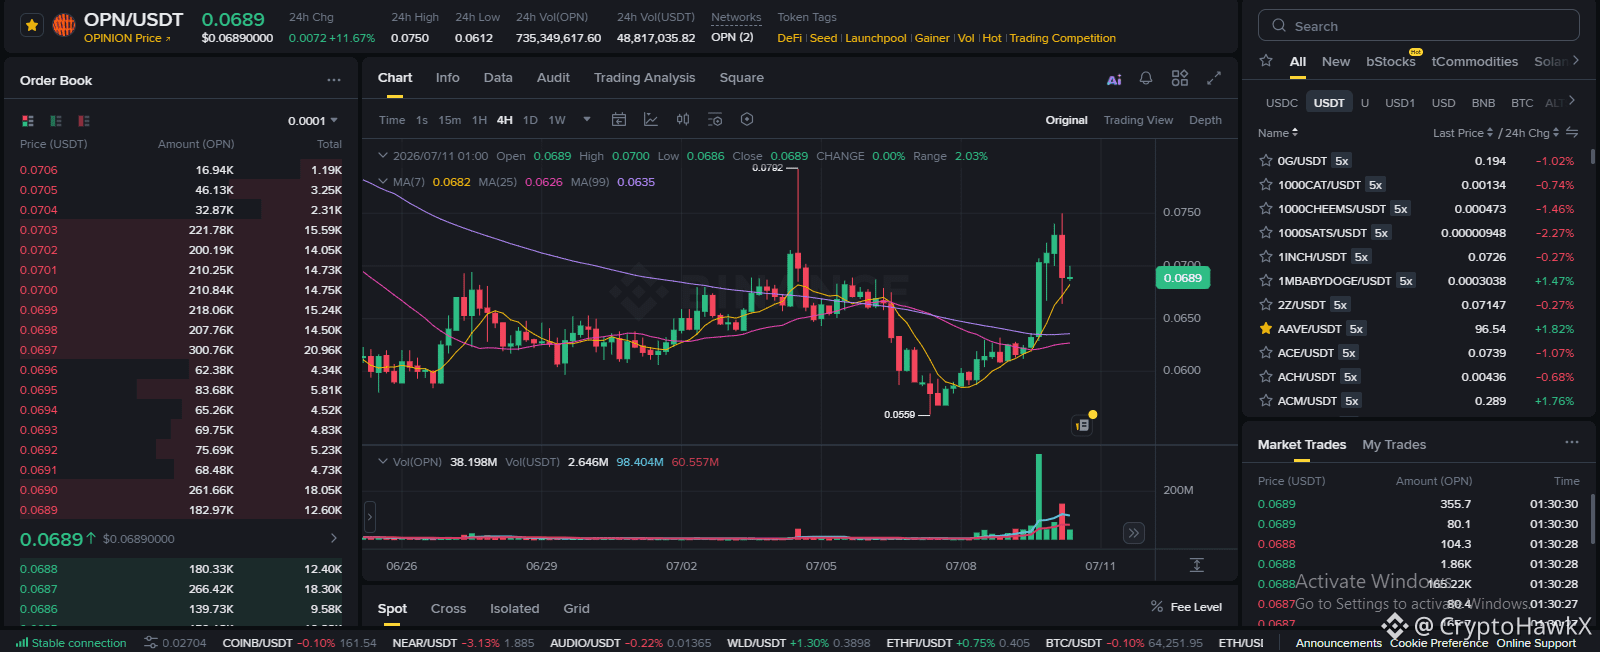The height and width of the screenshot is (652, 1600).
Task: Select the 1H chart interval
Action: click(x=480, y=120)
